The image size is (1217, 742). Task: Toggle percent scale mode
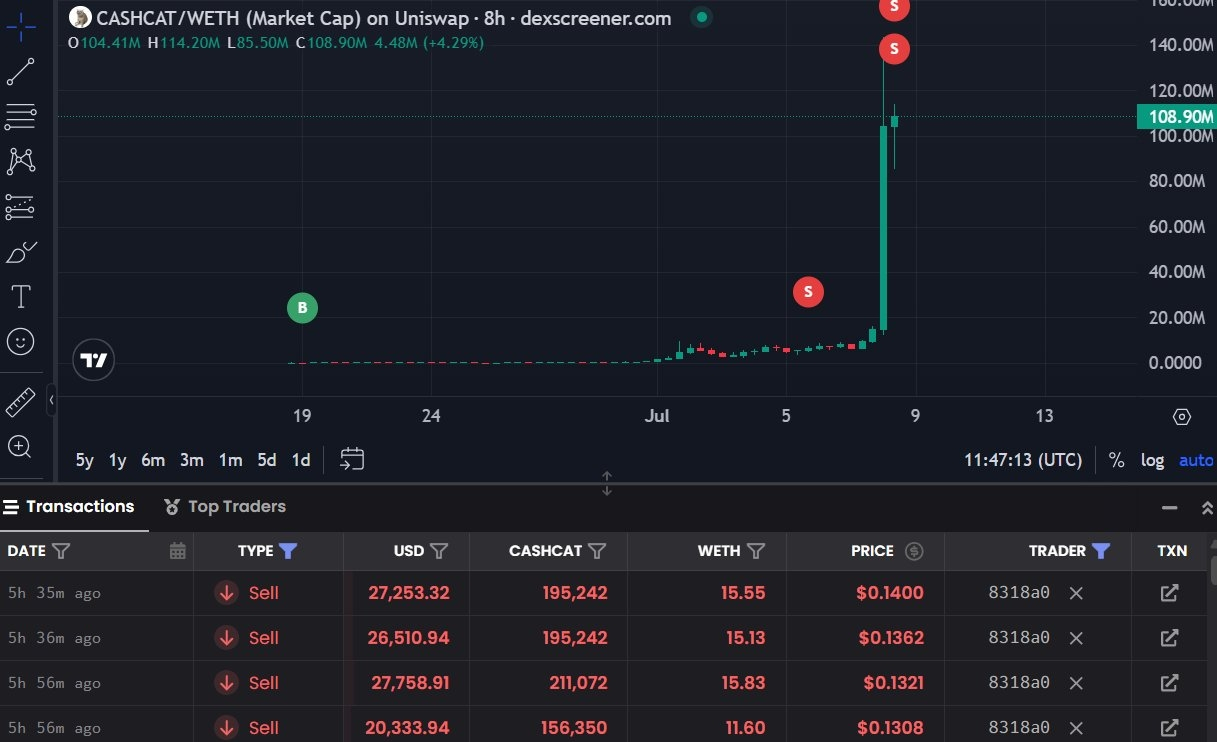pyautogui.click(x=1117, y=461)
